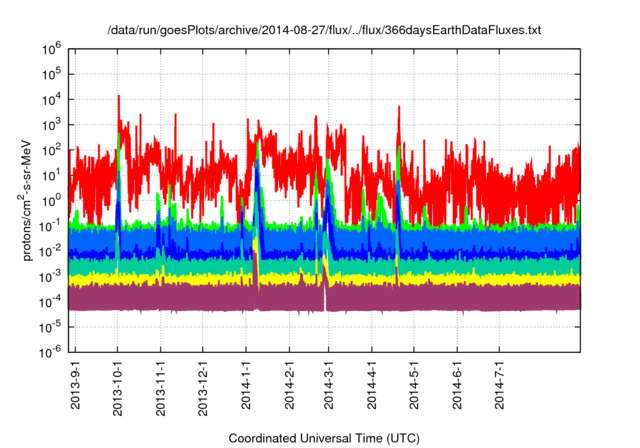
Task: Click the Coordinated Universal Time (UTC) axis label
Action: coord(324,438)
